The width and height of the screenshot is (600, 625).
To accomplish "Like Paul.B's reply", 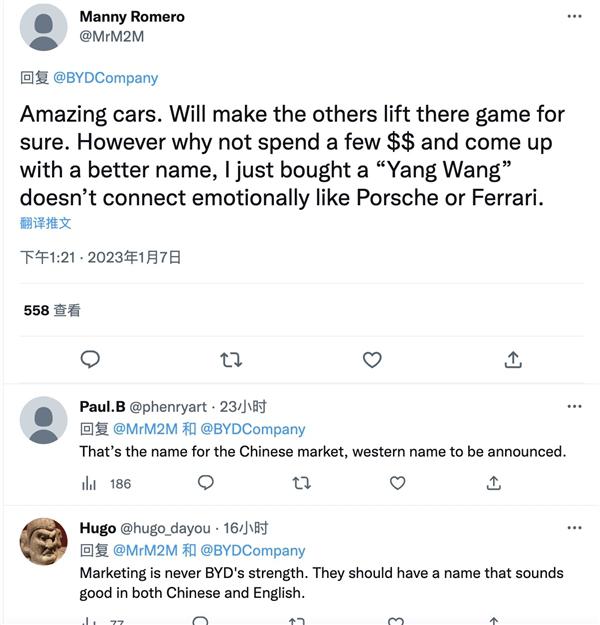I will point(397,483).
